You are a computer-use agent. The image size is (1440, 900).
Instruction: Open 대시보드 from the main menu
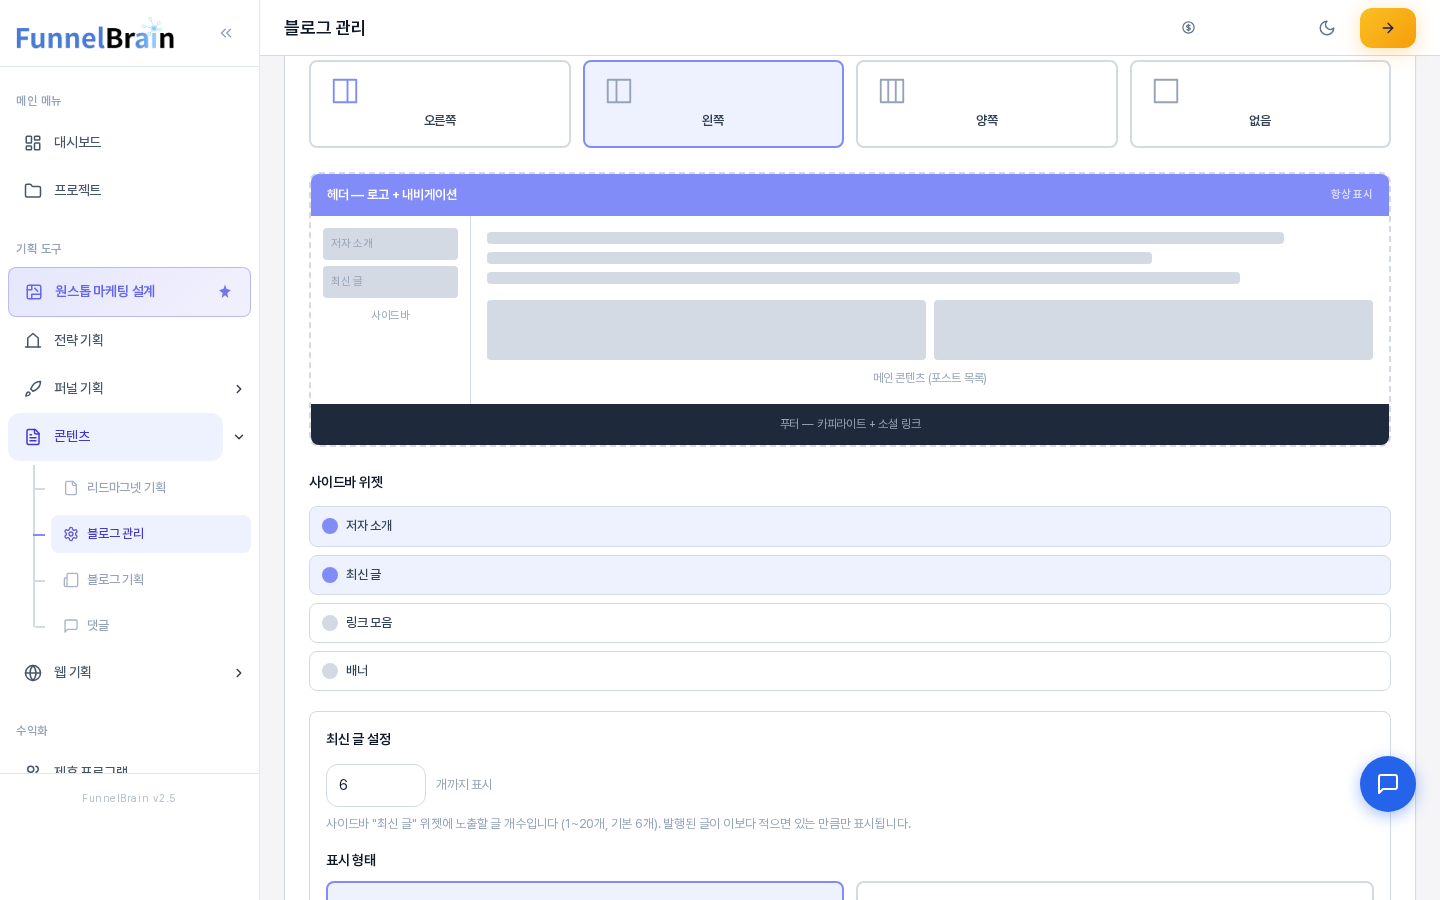(x=129, y=143)
